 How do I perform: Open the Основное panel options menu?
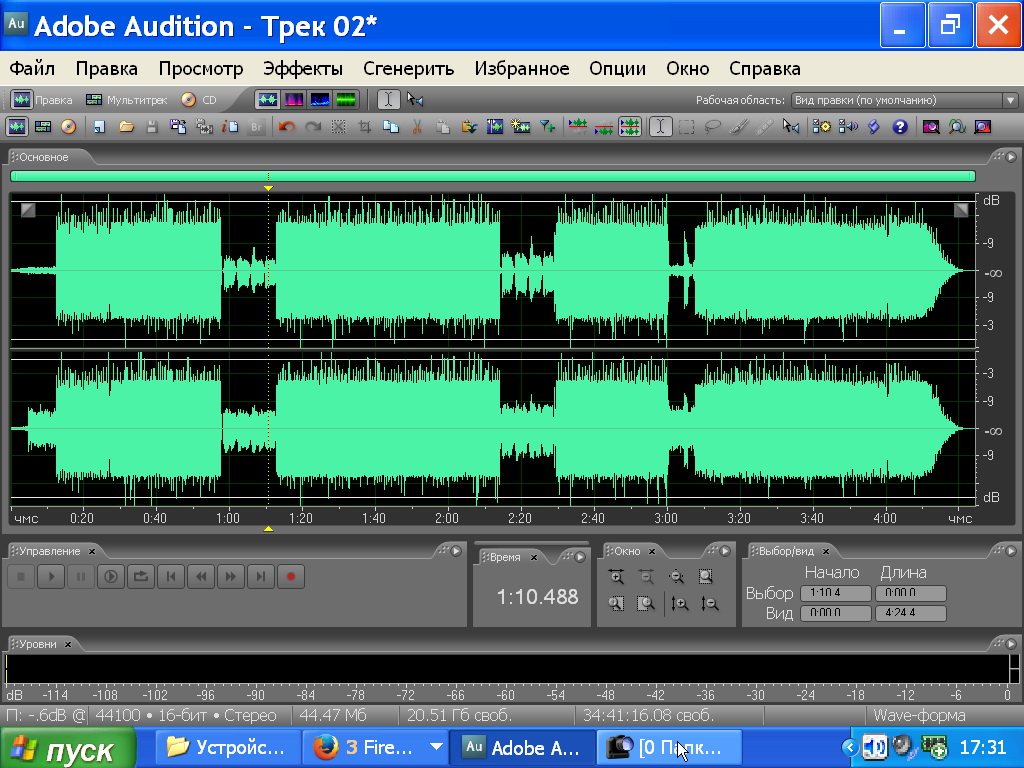click(x=1011, y=157)
